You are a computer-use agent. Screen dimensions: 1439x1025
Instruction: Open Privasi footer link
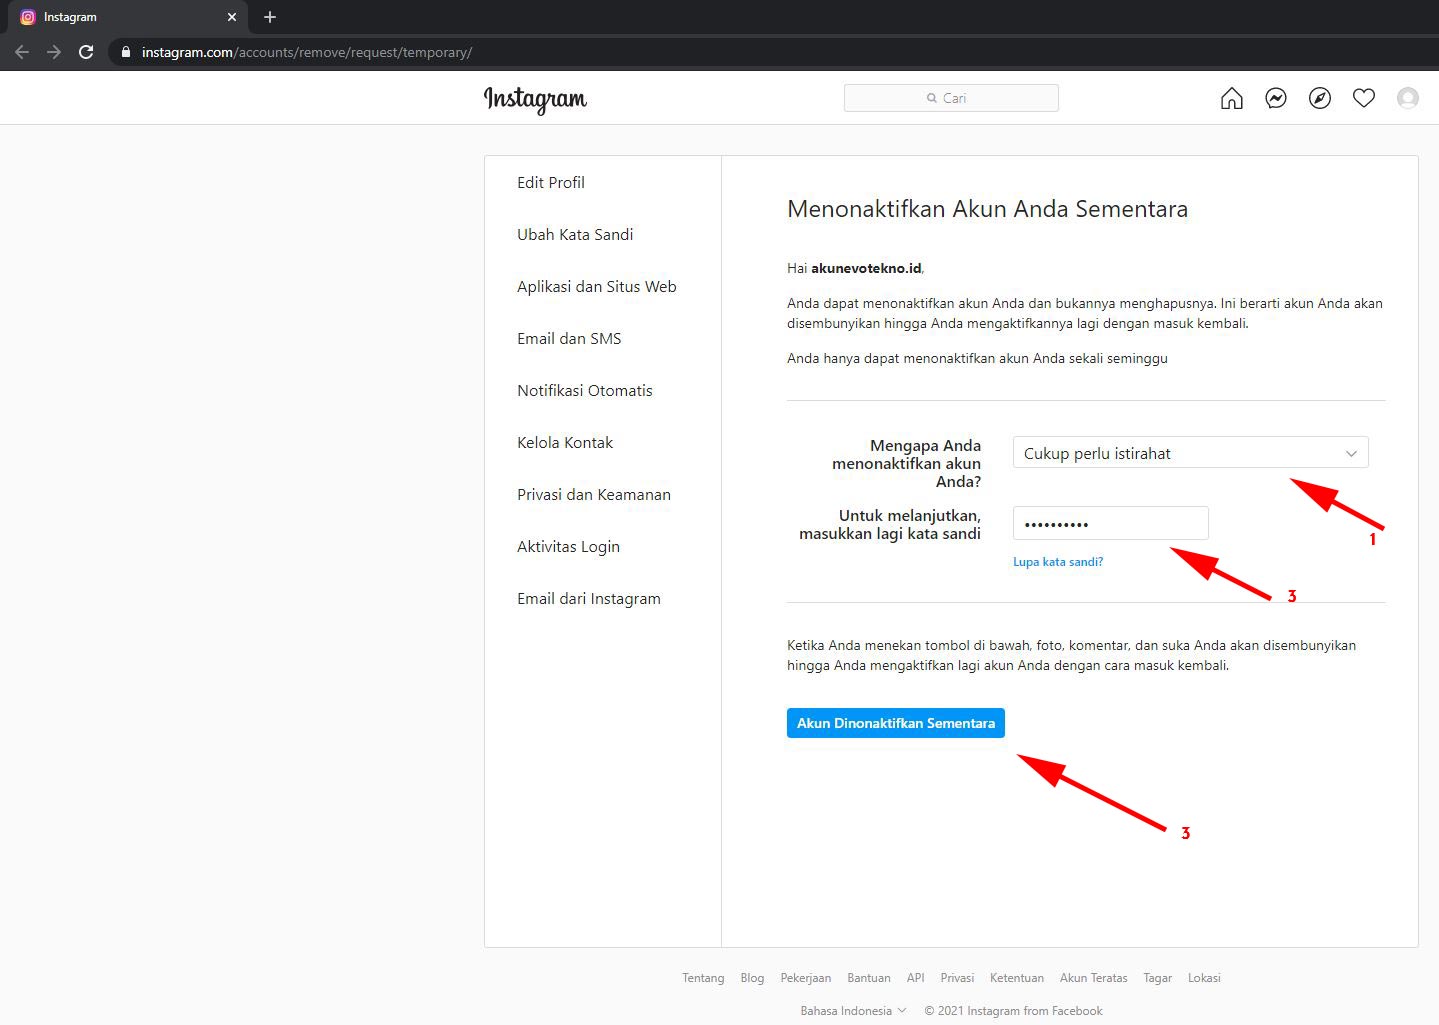tap(957, 978)
